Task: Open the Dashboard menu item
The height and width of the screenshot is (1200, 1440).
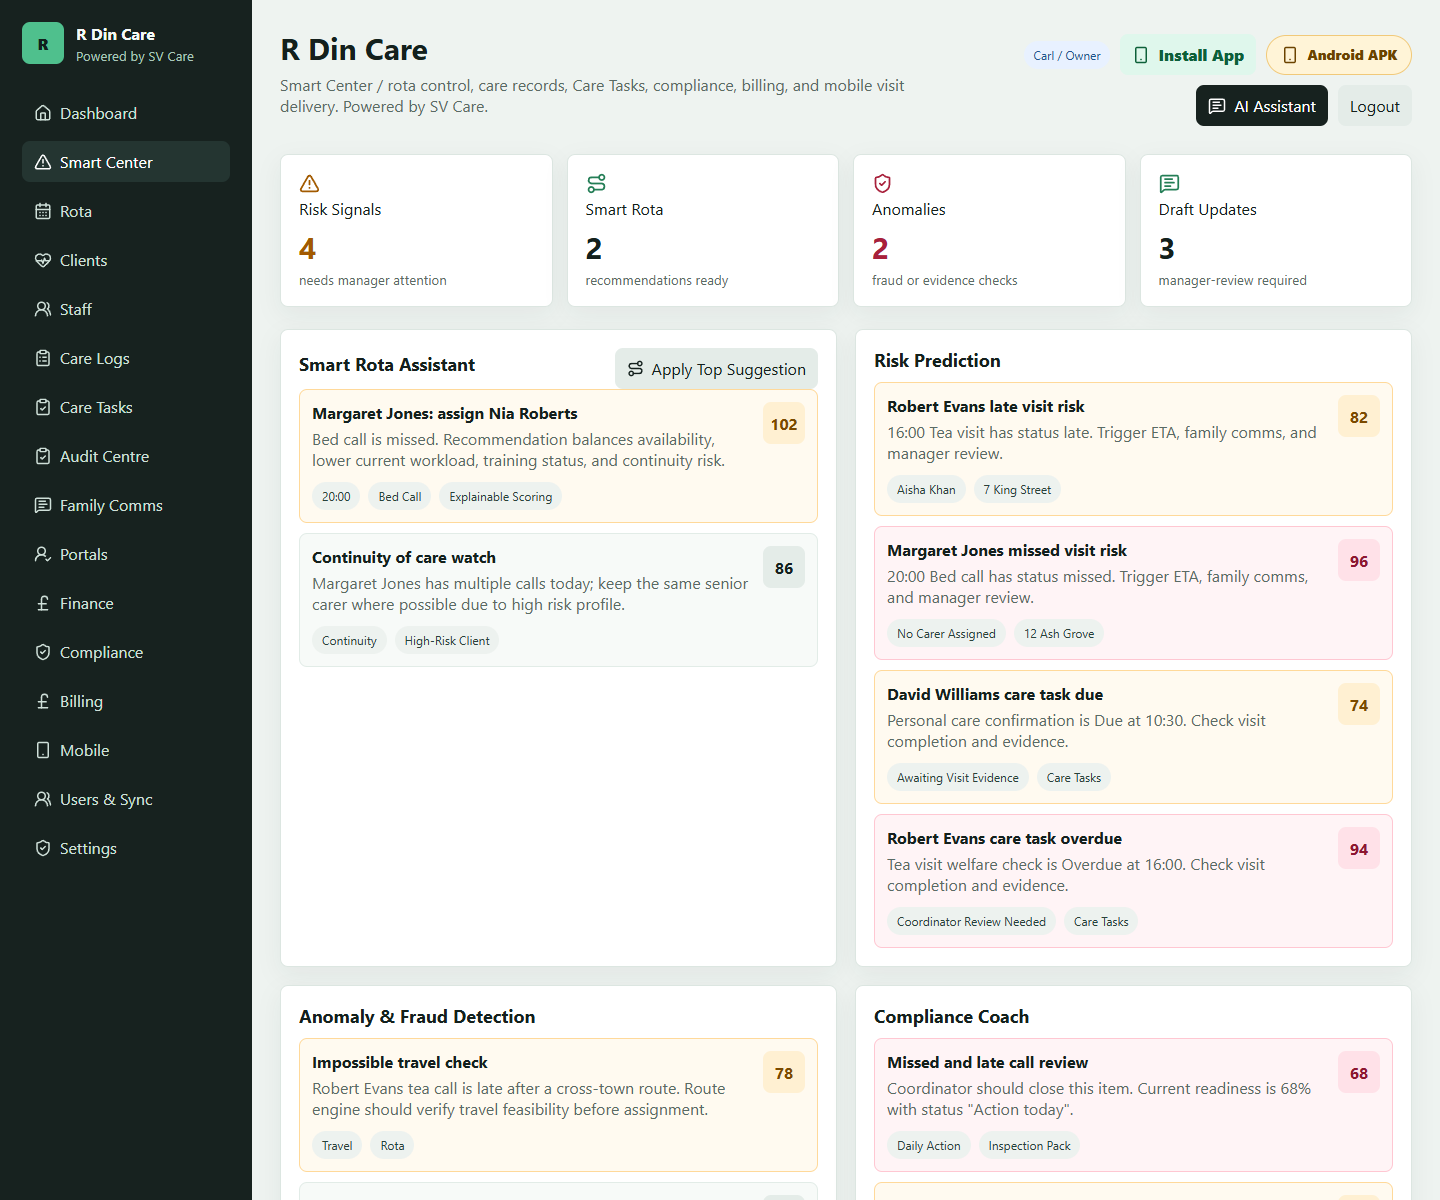Action: 126,113
